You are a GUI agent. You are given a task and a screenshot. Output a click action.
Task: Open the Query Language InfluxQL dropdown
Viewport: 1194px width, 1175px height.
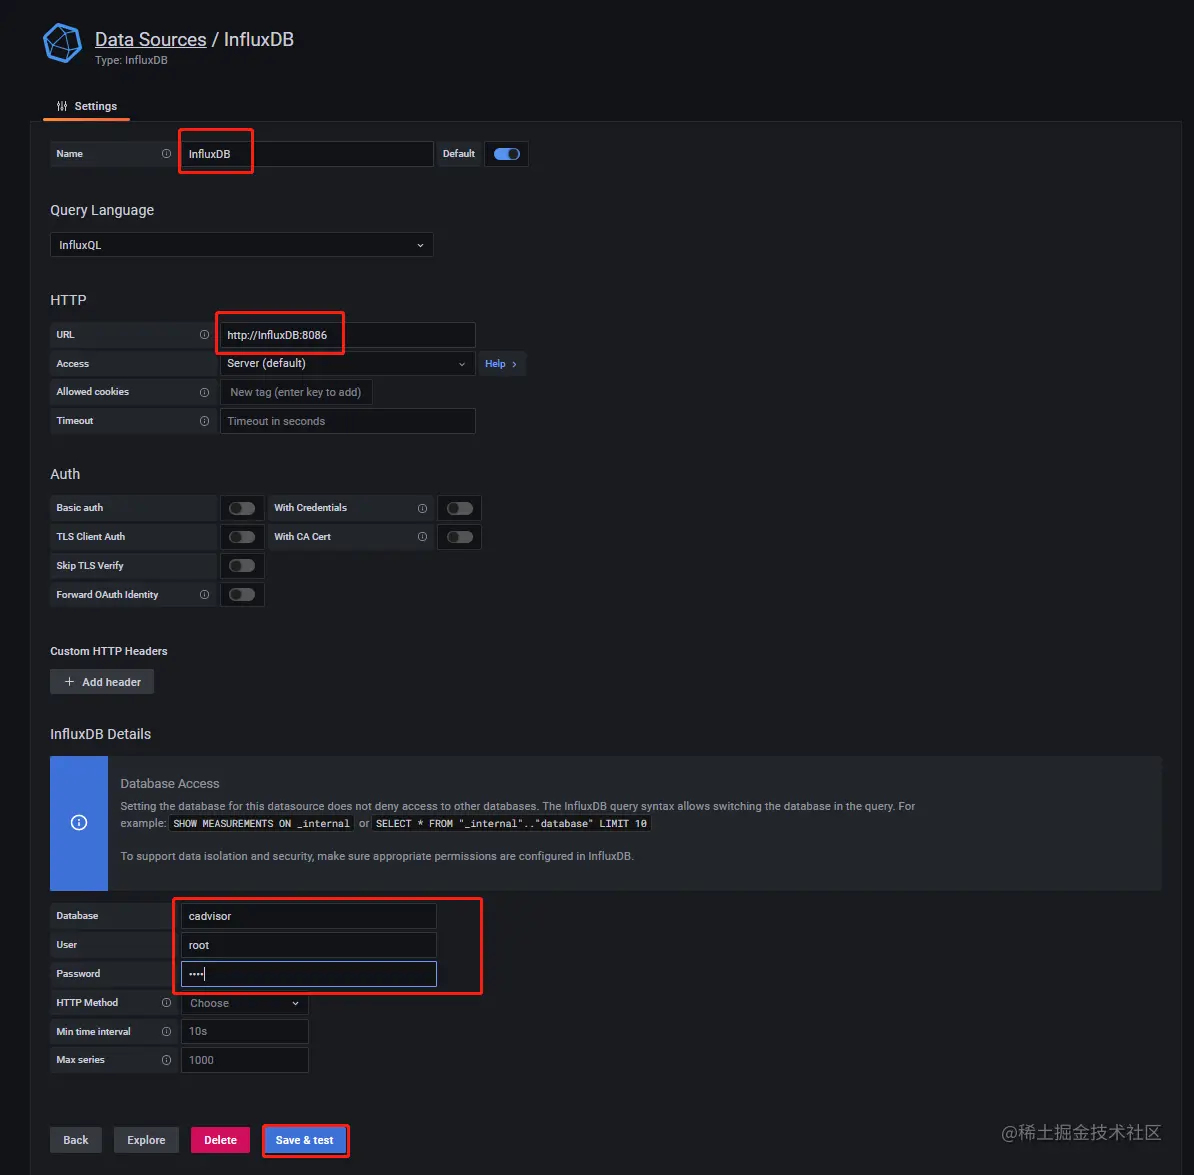[x=241, y=245]
